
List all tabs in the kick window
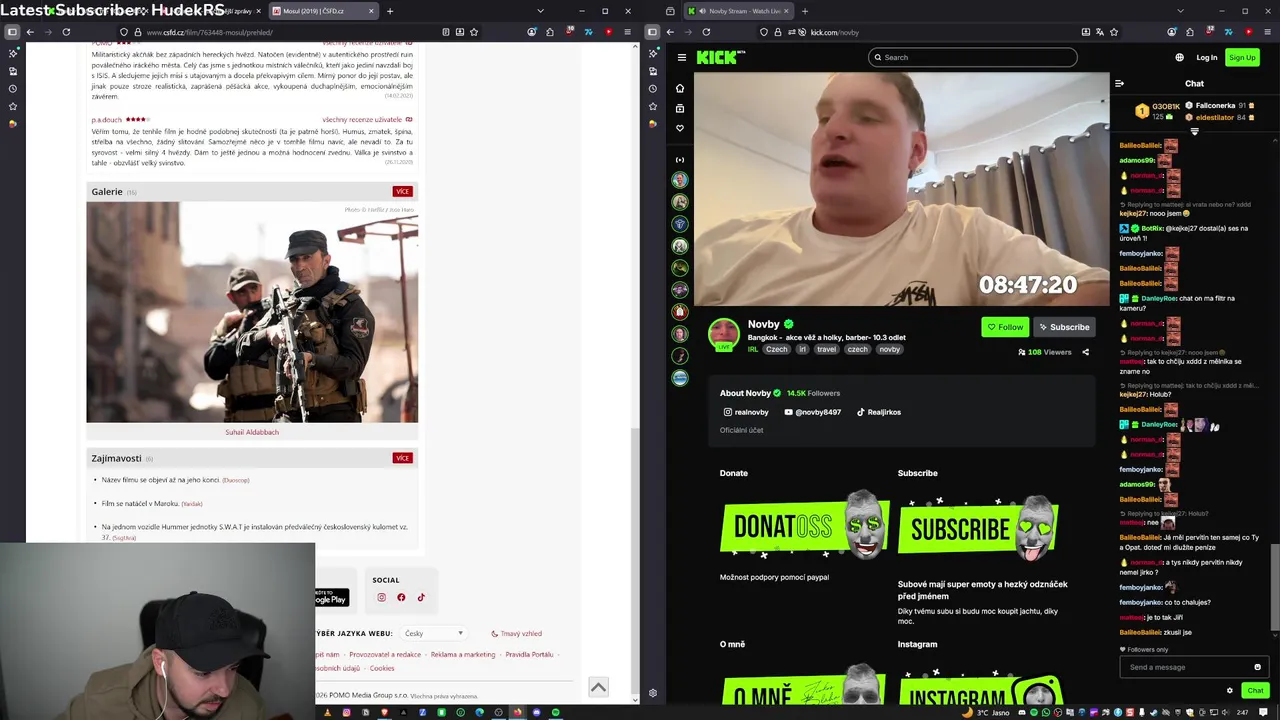tap(1180, 11)
